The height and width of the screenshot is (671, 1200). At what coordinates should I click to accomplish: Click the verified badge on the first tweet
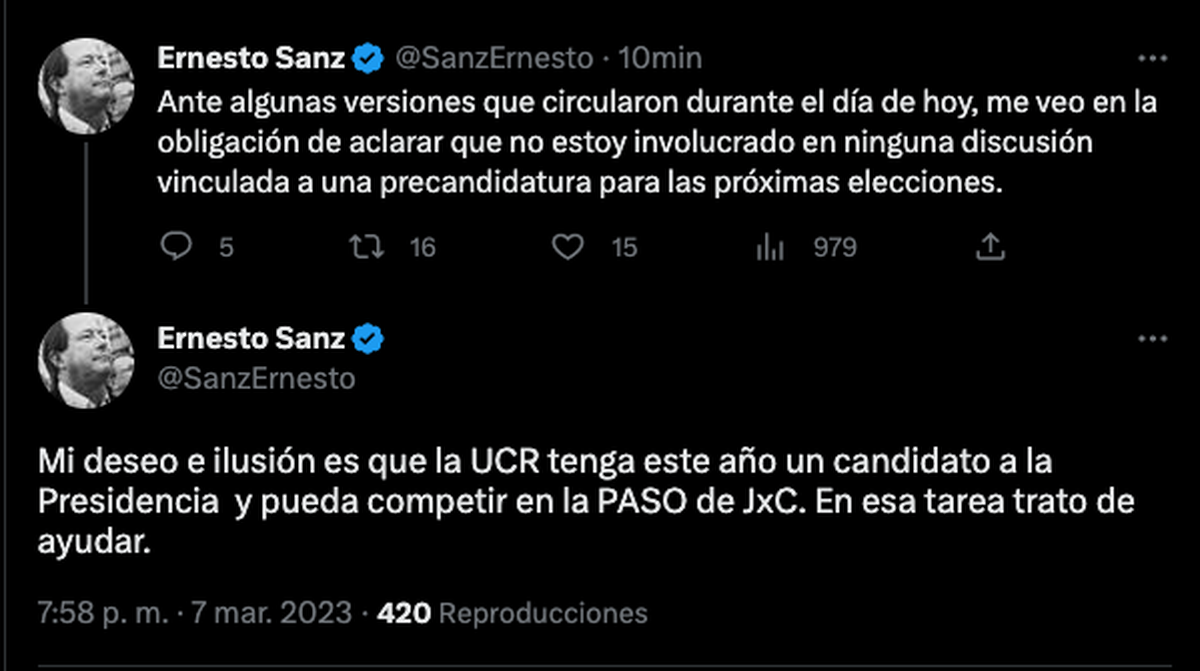click(x=369, y=60)
